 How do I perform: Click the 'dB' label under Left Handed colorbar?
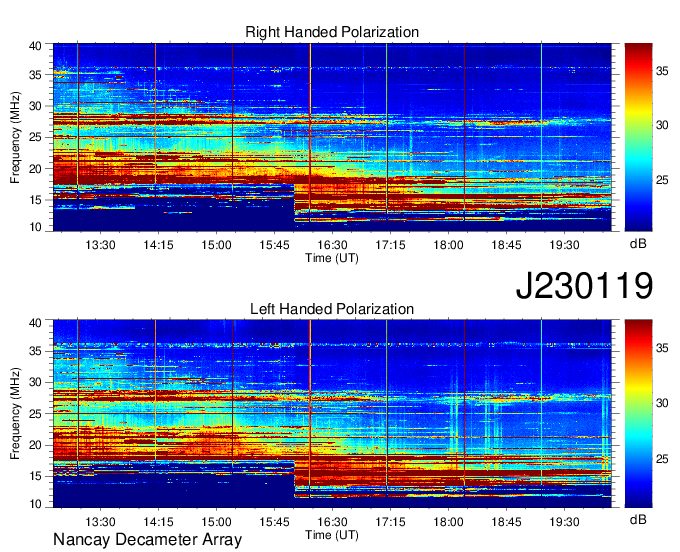[638, 519]
